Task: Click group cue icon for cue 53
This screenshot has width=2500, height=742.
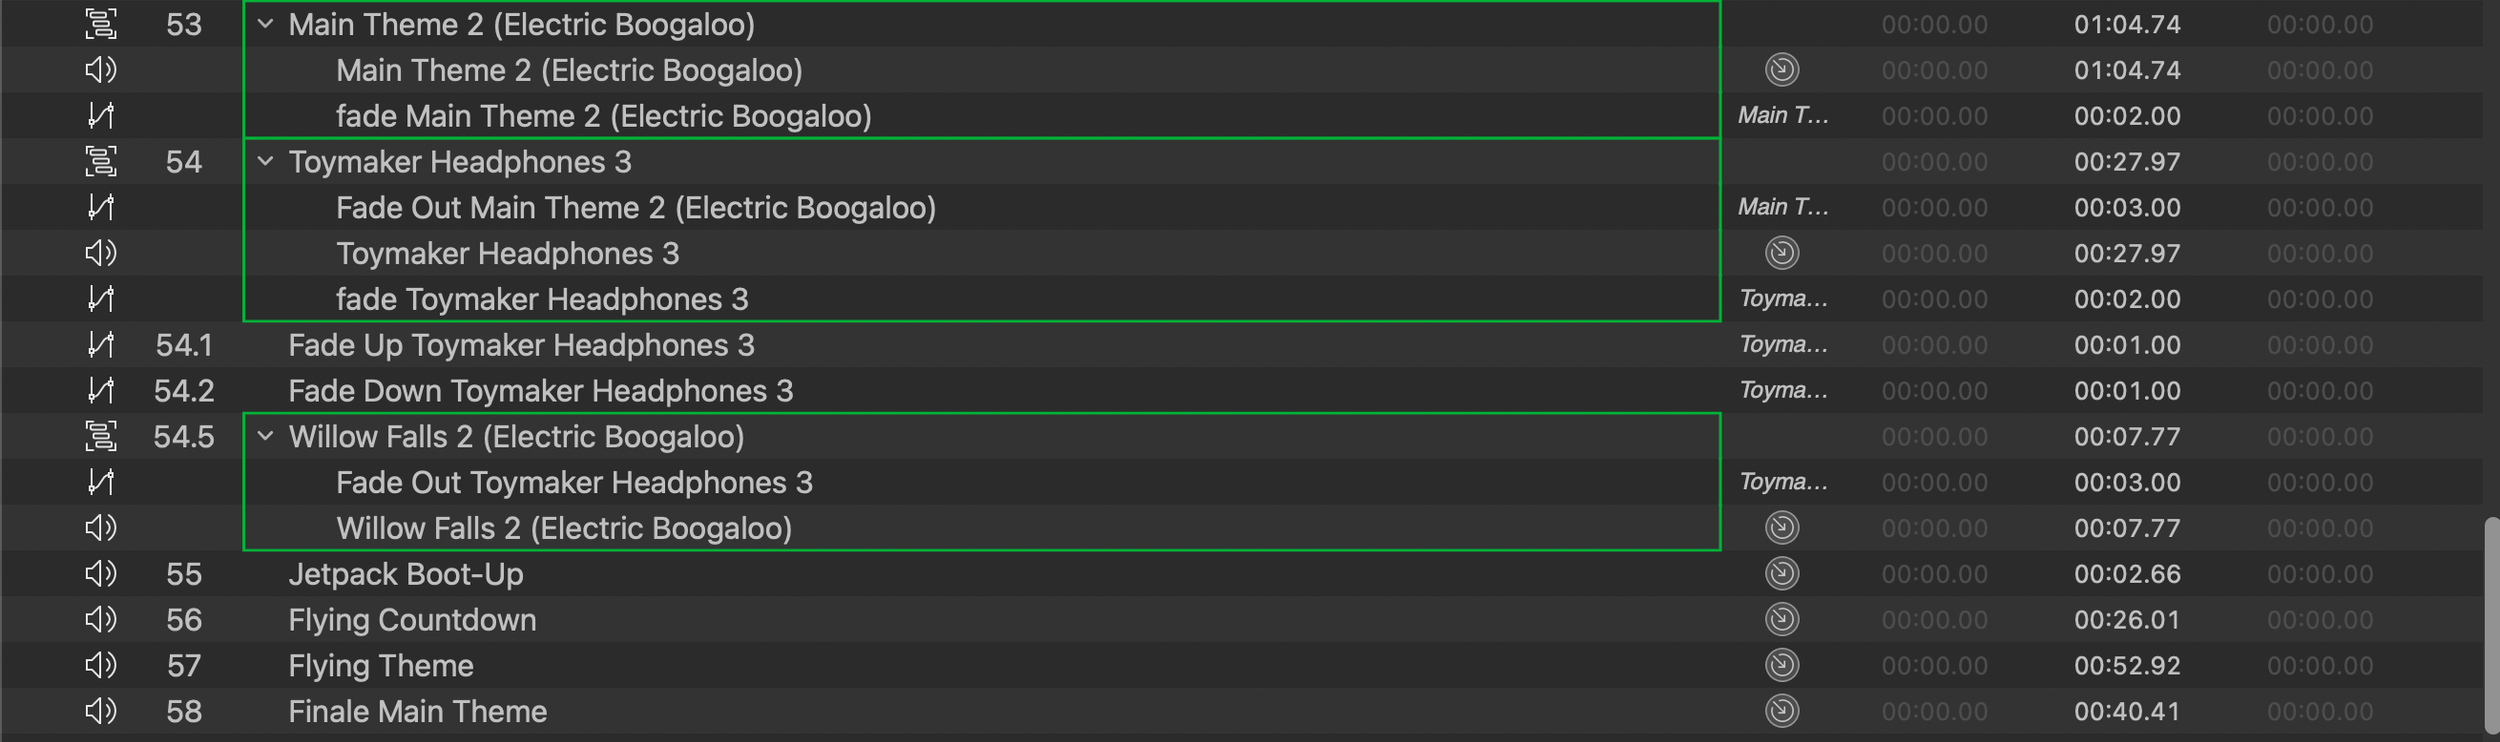Action: click(x=101, y=24)
